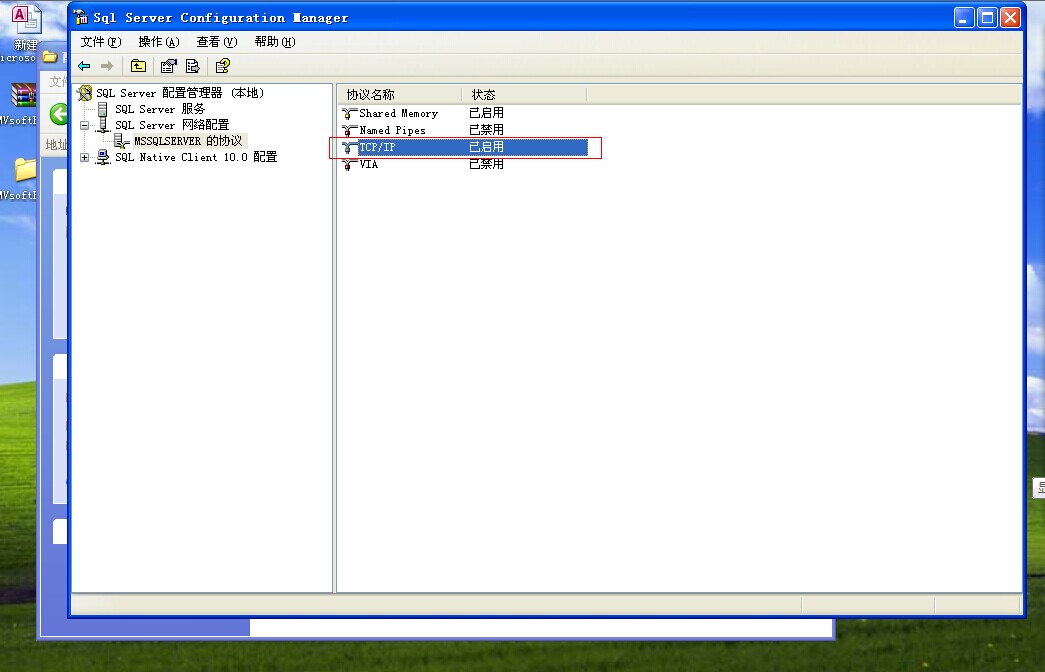Open Properties via the toolbar icon
Image resolution: width=1045 pixels, height=672 pixels.
pyautogui.click(x=168, y=65)
